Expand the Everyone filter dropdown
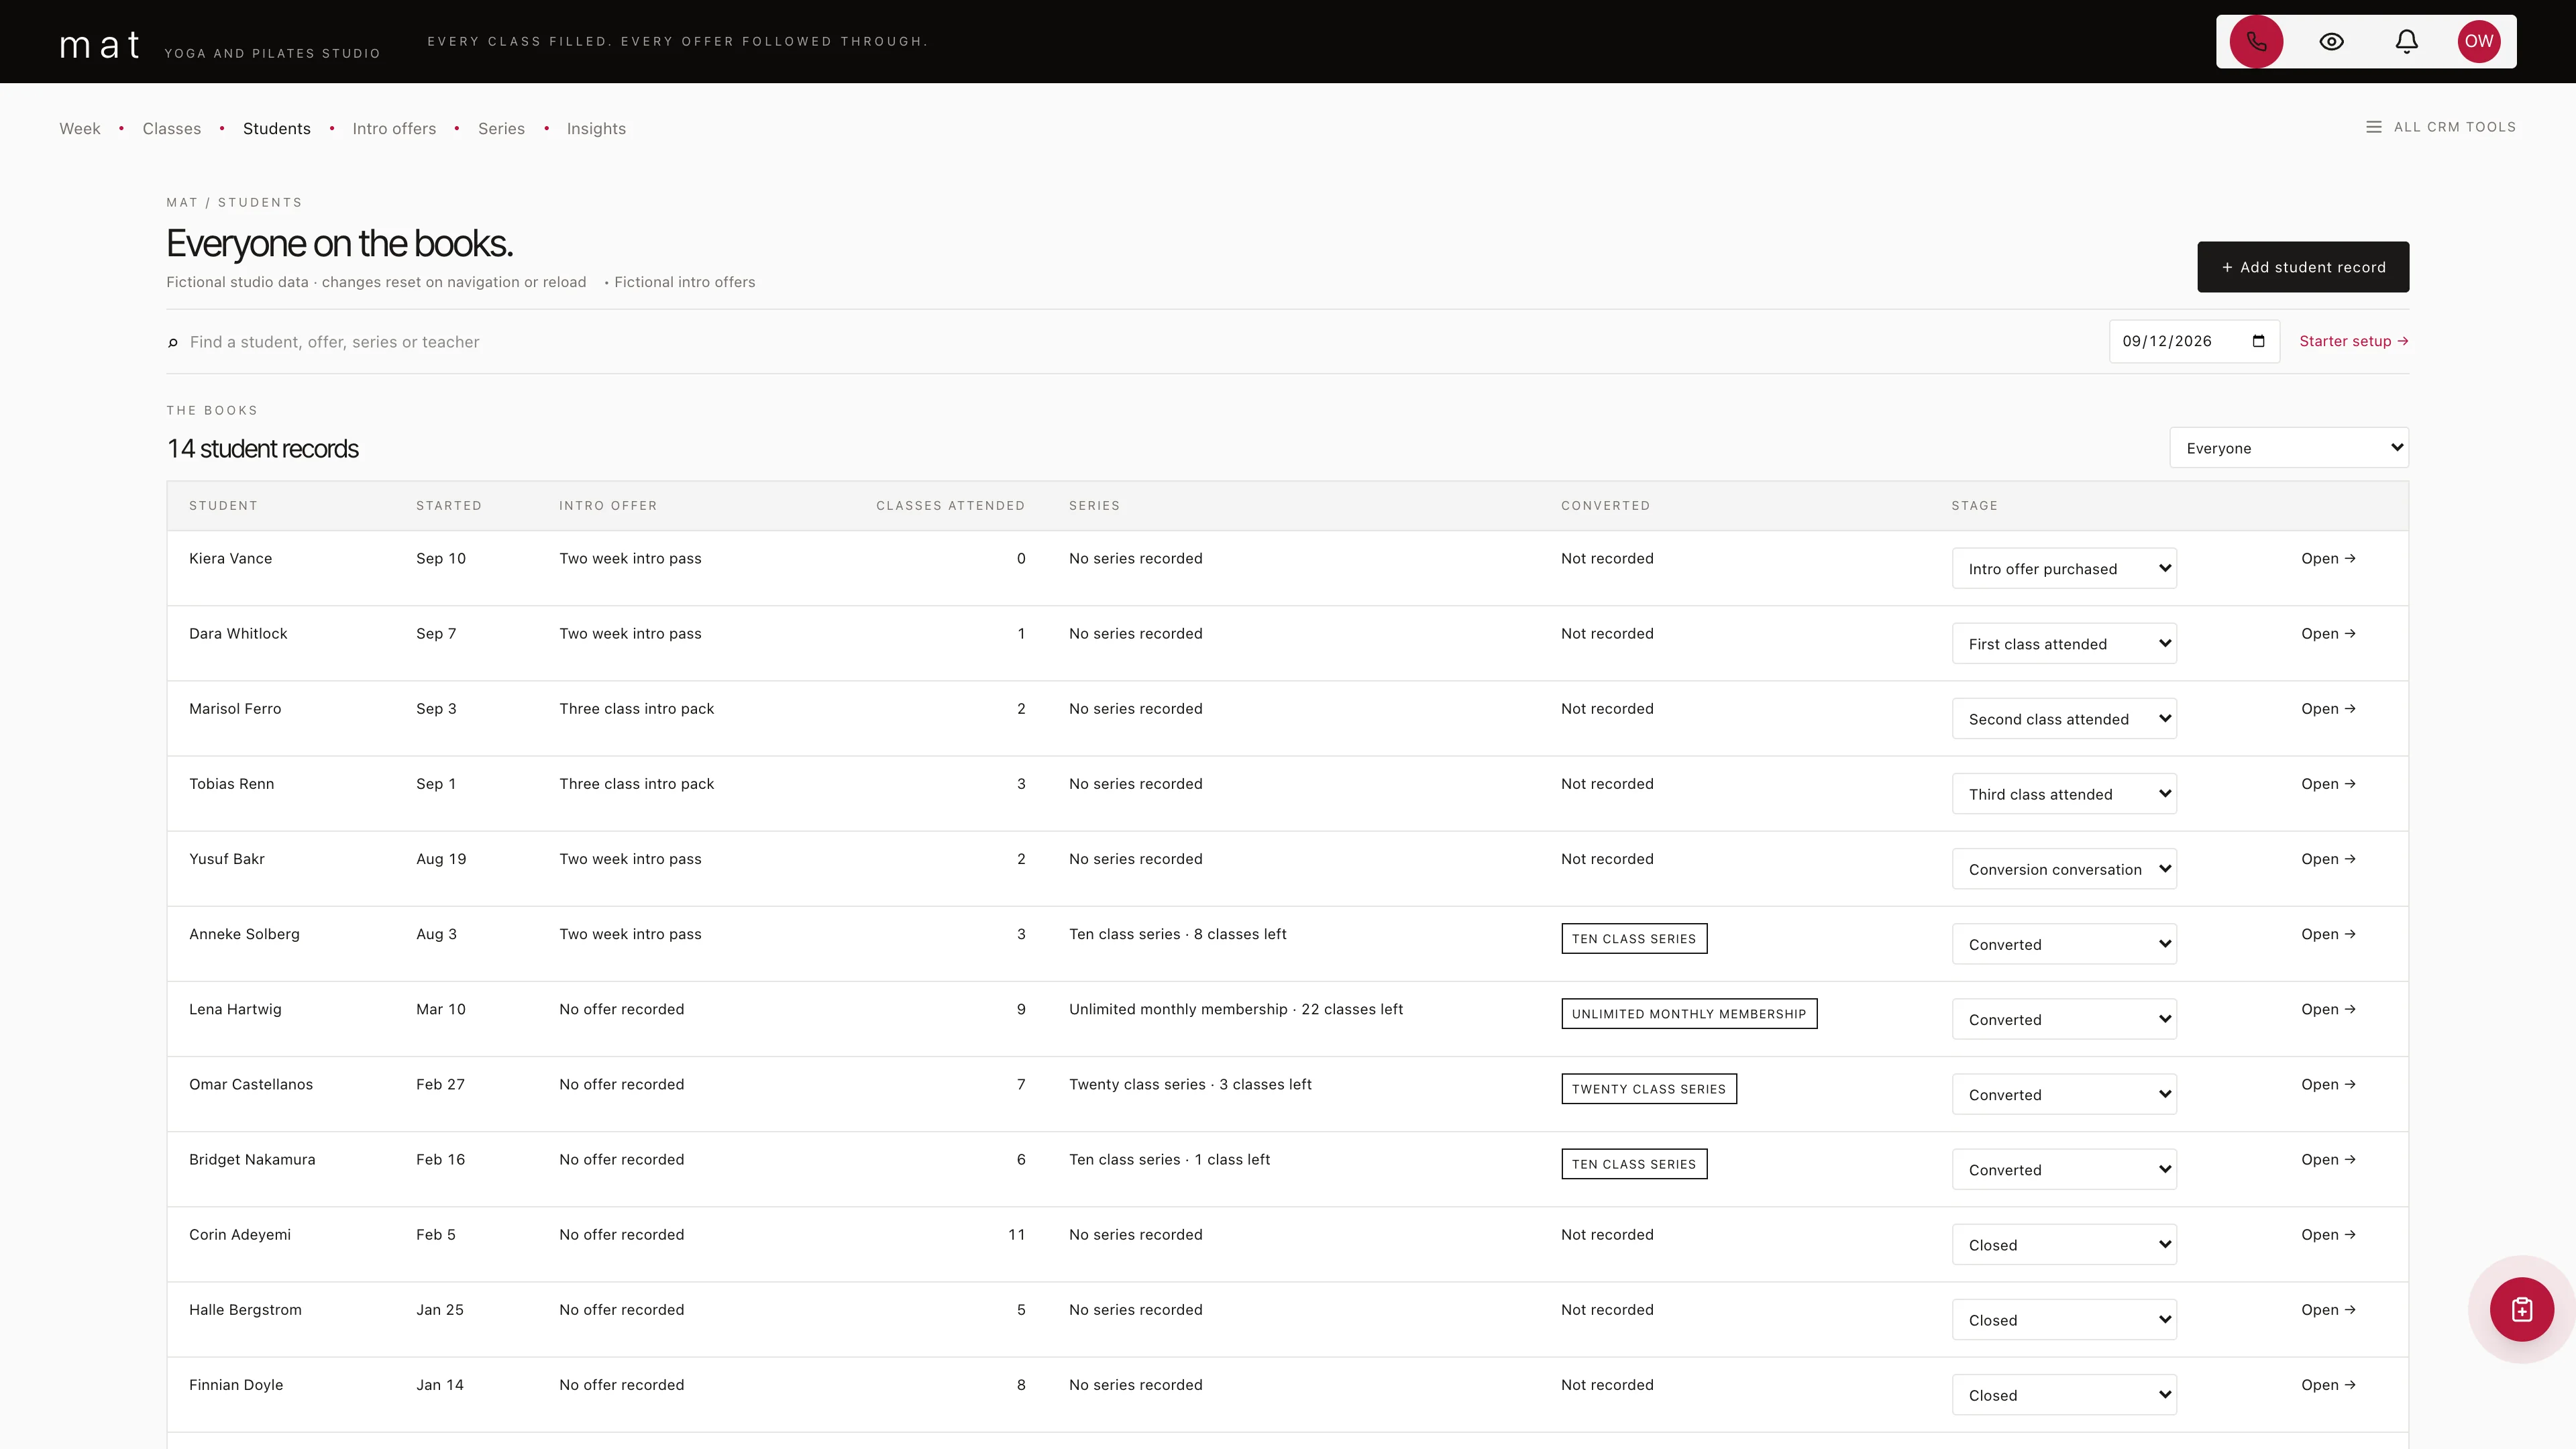Viewport: 2576px width, 1449px height. [x=2288, y=448]
